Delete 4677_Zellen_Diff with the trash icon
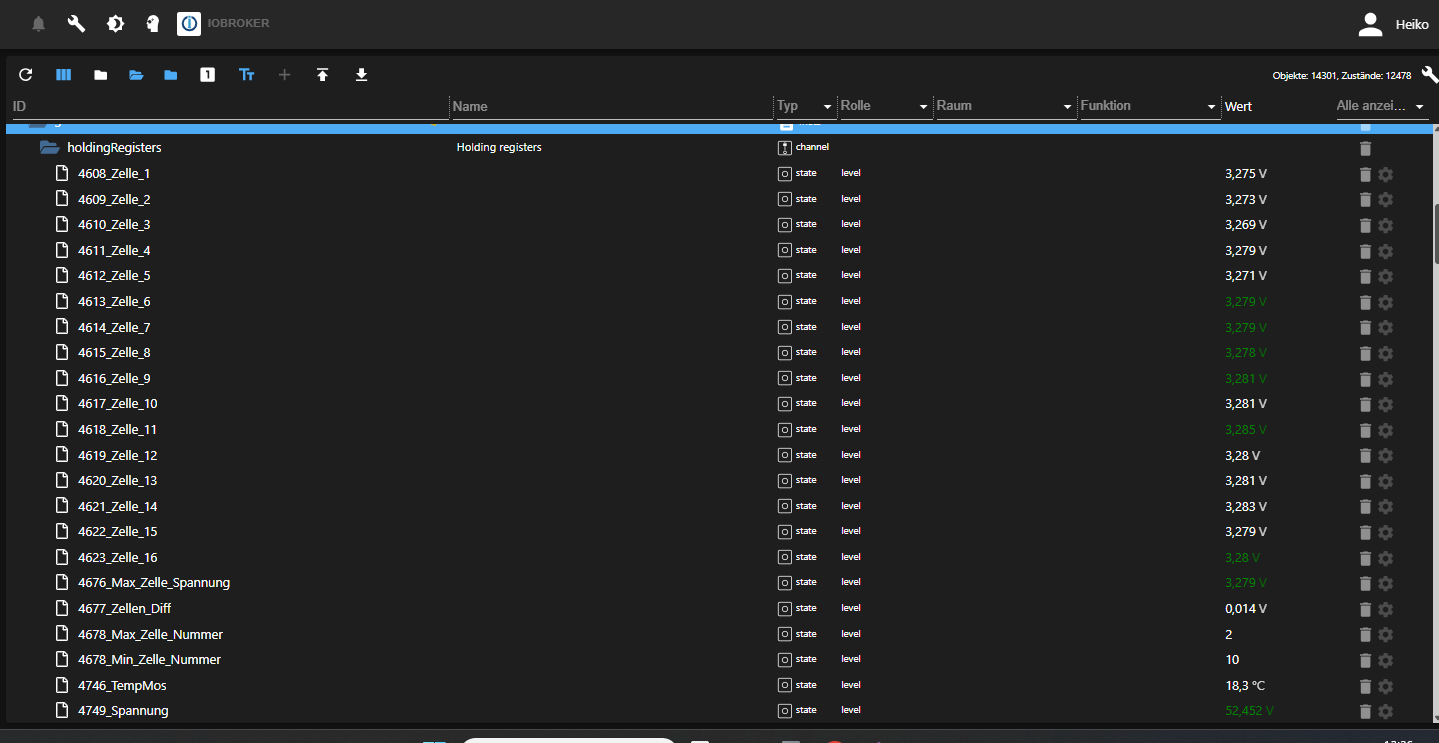This screenshot has width=1439, height=743. pos(1365,609)
